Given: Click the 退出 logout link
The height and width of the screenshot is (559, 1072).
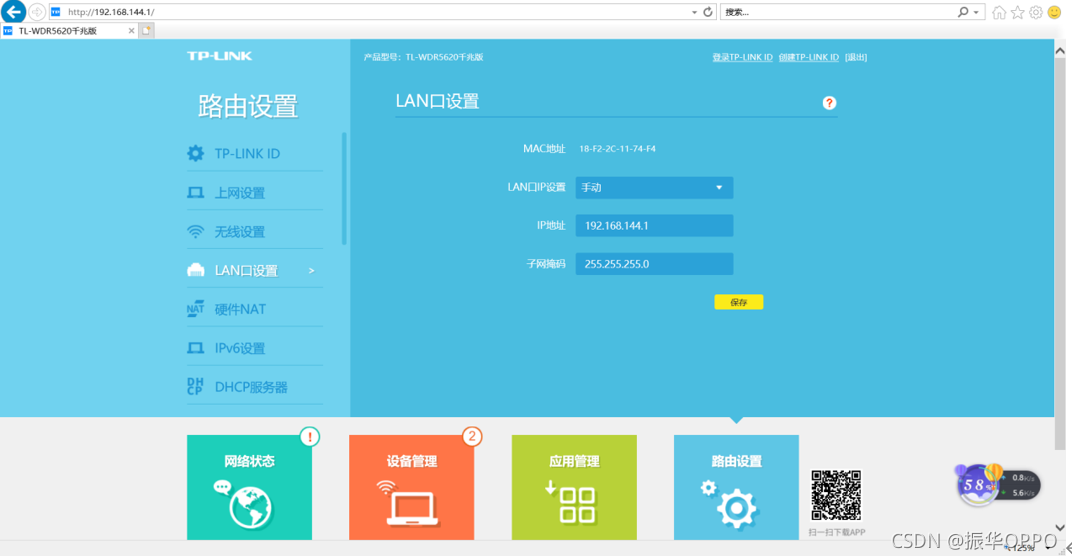Looking at the screenshot, I should (855, 57).
